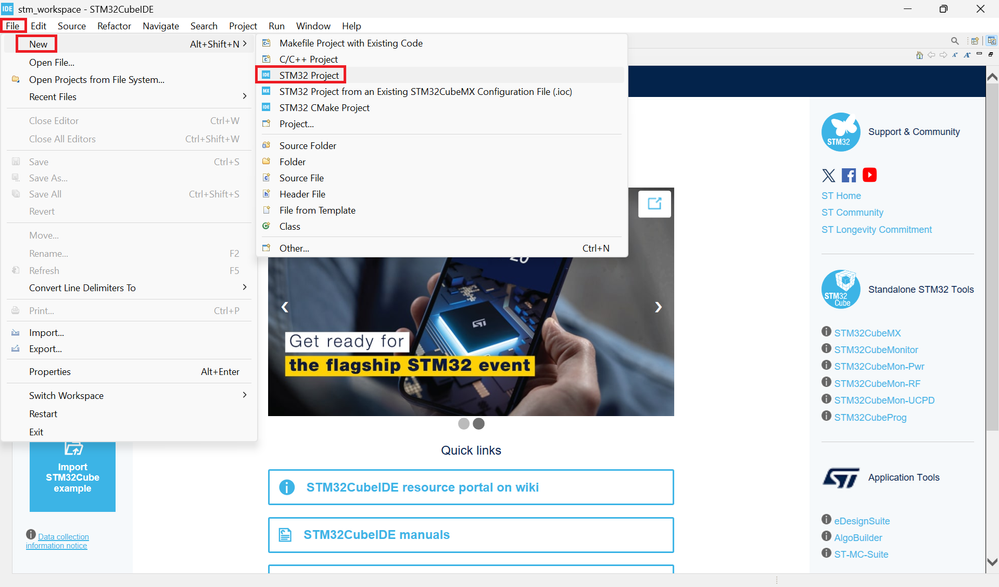
Task: Click the info icon beside STM32CubeMX
Action: [826, 331]
